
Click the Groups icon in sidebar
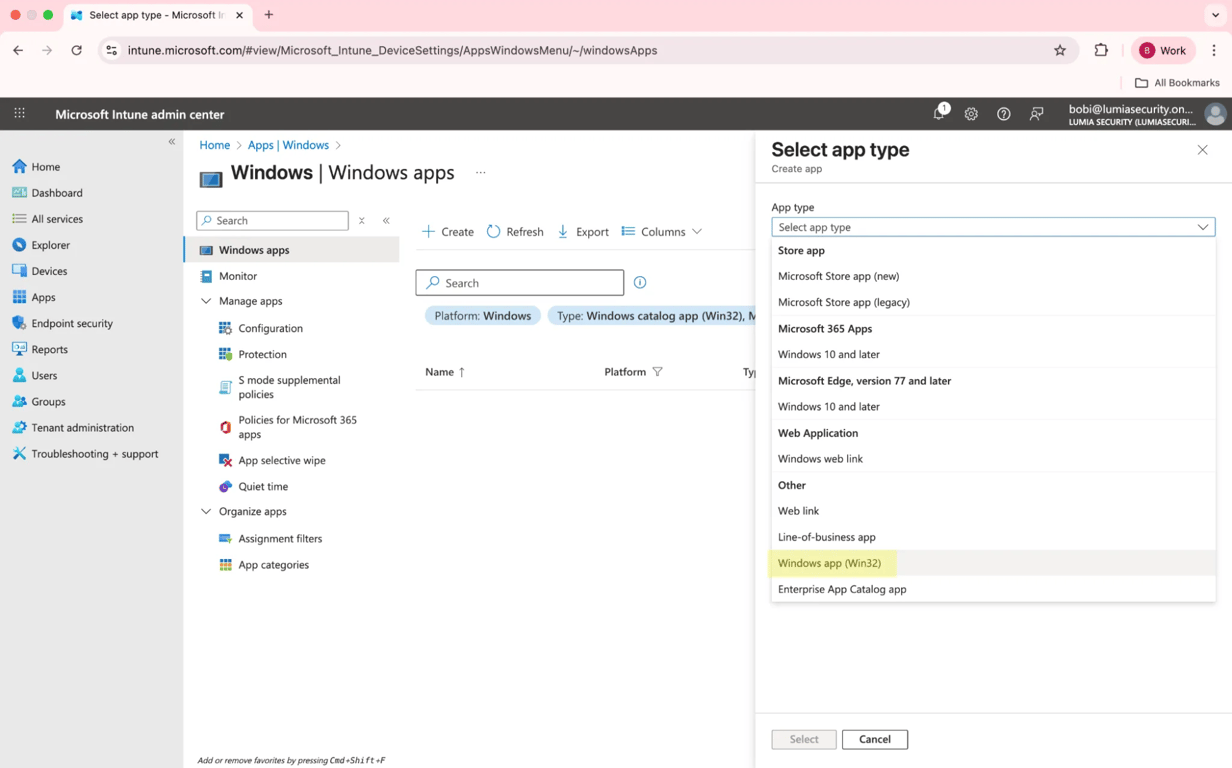(x=19, y=401)
